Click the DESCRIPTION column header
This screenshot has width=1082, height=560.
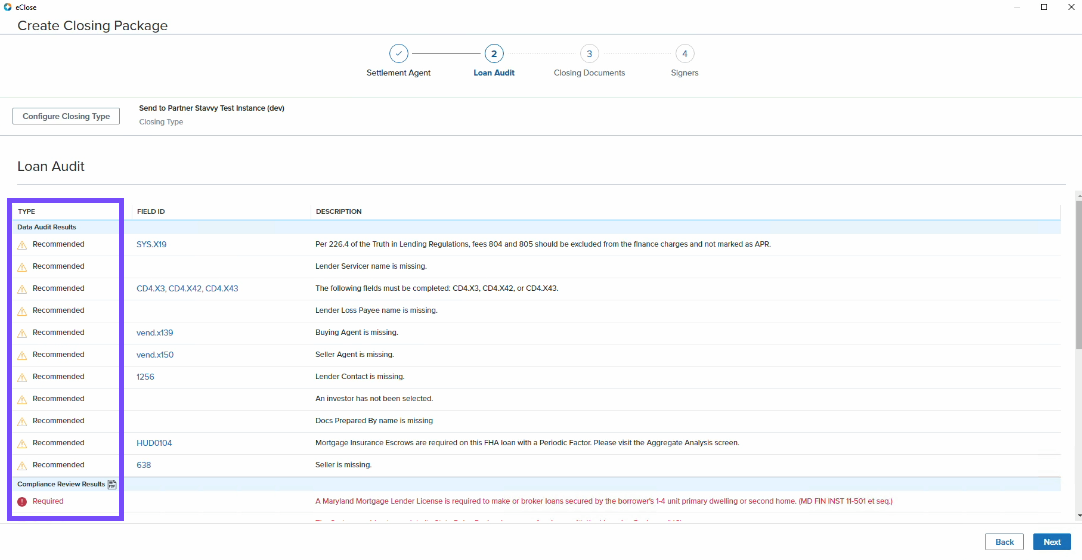click(339, 212)
